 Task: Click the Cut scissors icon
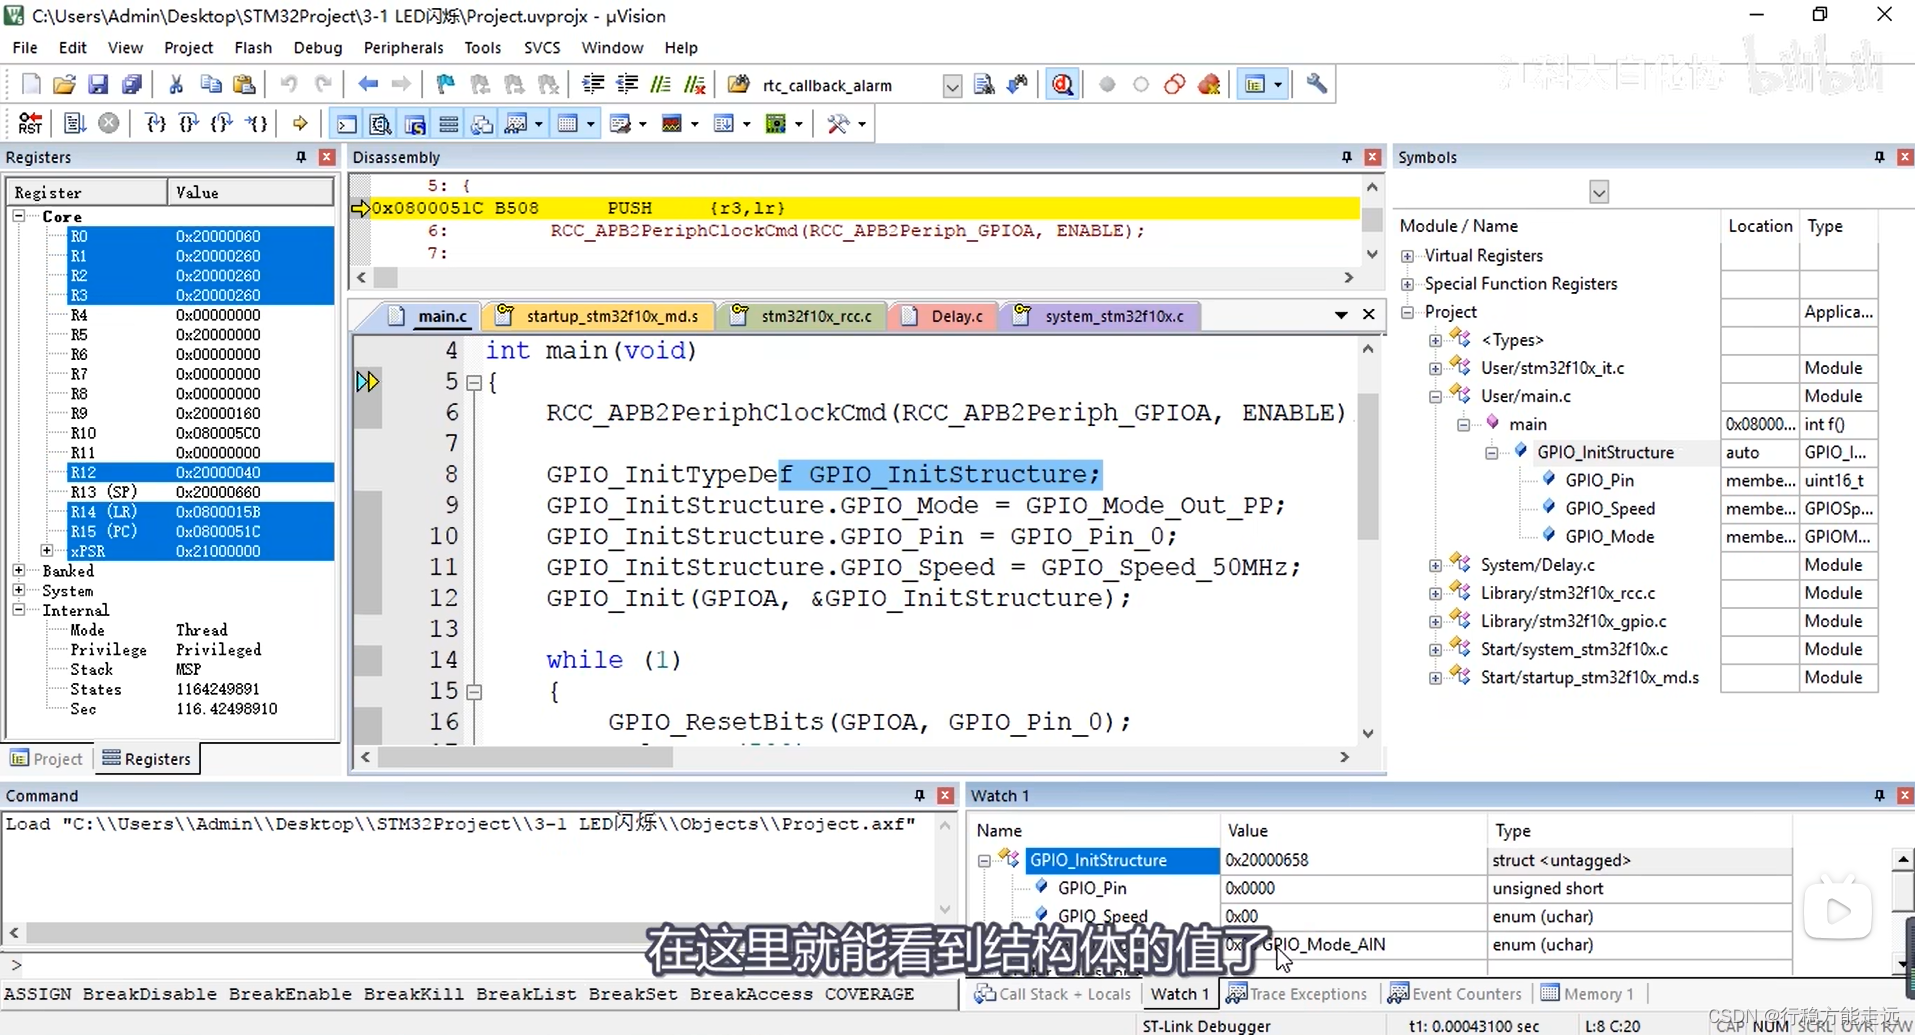click(x=176, y=85)
